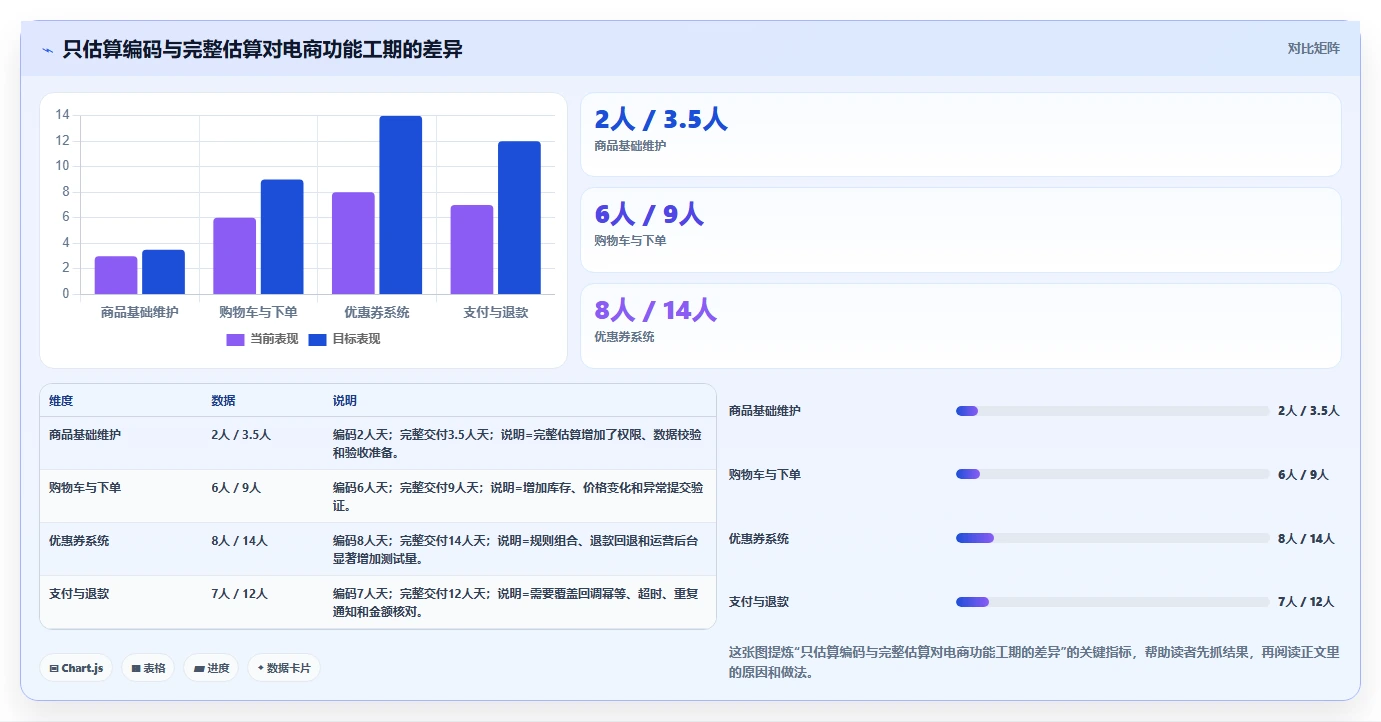Click the lightning icon beside the title
This screenshot has height=722, width=1381.
click(47, 49)
